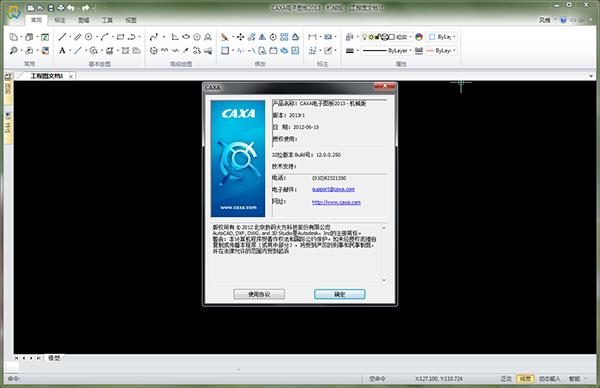Switch to the 视图 ribbon tab
Viewport: 600px width, 388px height.
131,20
